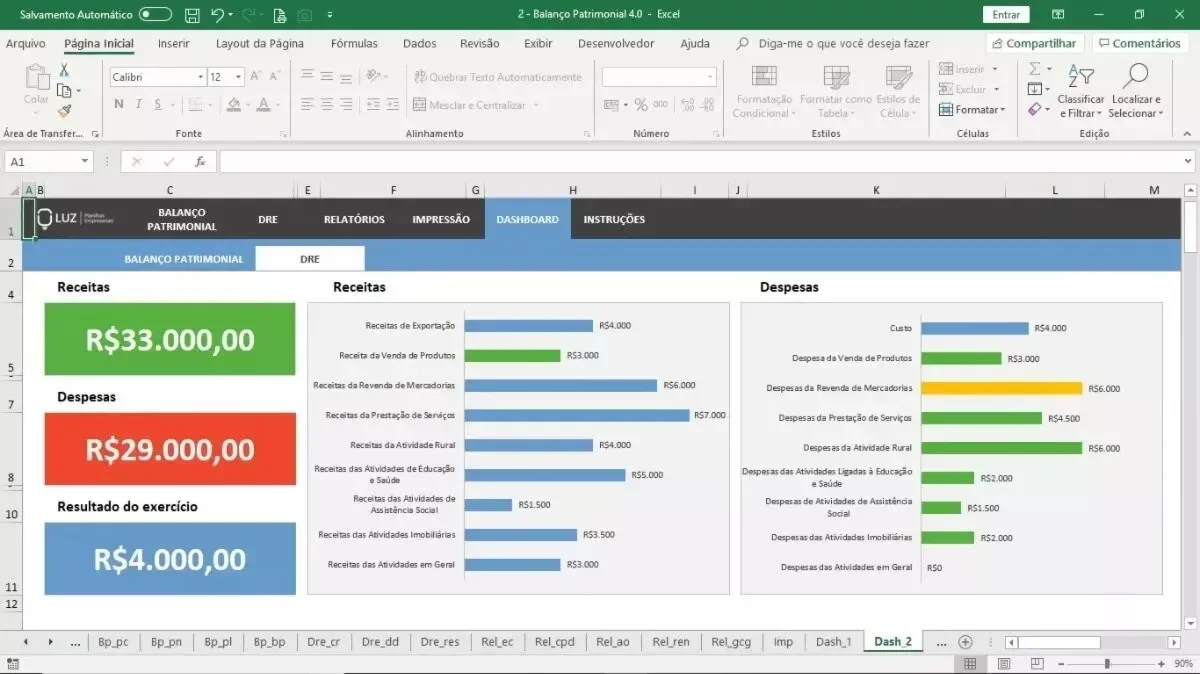Image resolution: width=1200 pixels, height=674 pixels.
Task: Toggle the Salvamento Automático switch
Action: click(x=155, y=15)
